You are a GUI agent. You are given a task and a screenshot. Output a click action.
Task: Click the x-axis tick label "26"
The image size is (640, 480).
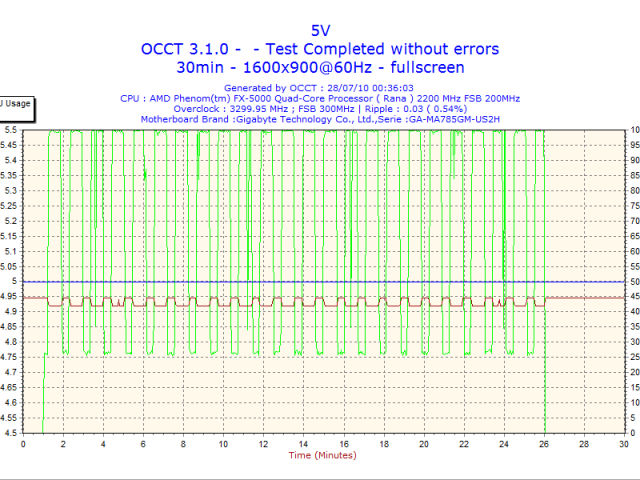pos(544,444)
